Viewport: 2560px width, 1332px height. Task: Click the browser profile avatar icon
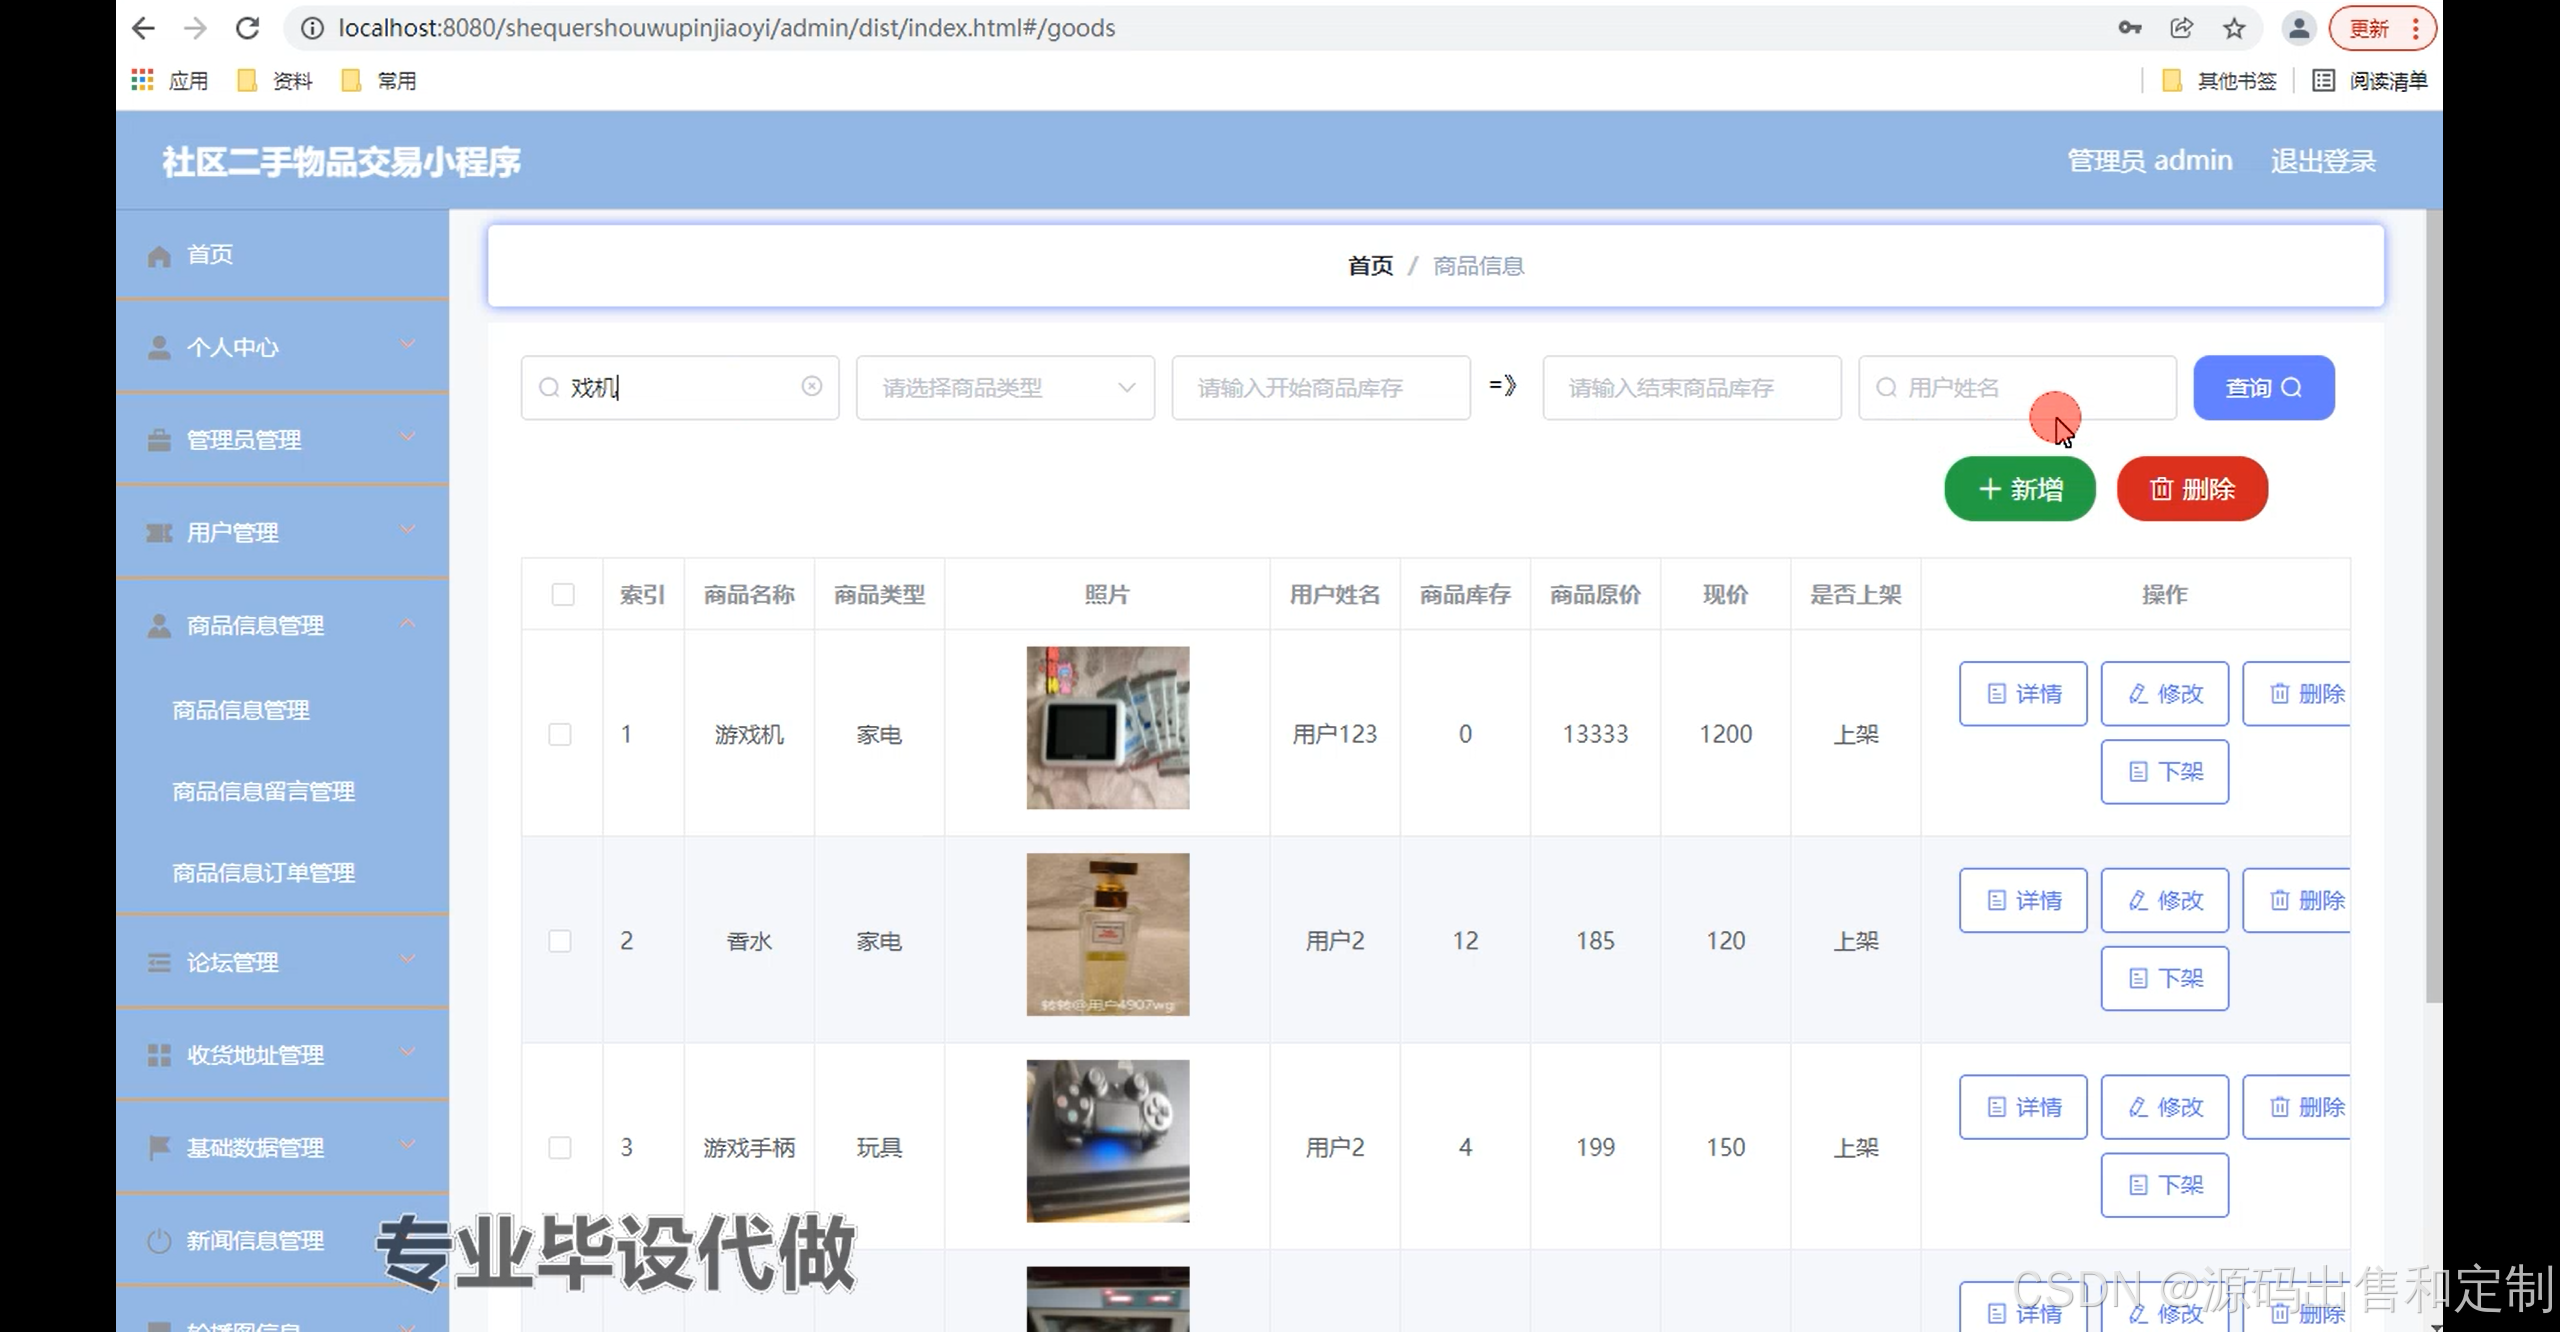[x=2298, y=28]
